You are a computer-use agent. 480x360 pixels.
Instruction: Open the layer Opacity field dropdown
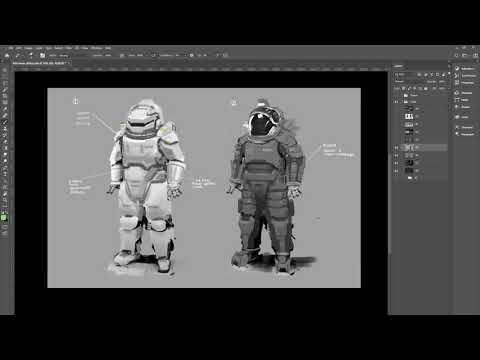click(x=441, y=82)
